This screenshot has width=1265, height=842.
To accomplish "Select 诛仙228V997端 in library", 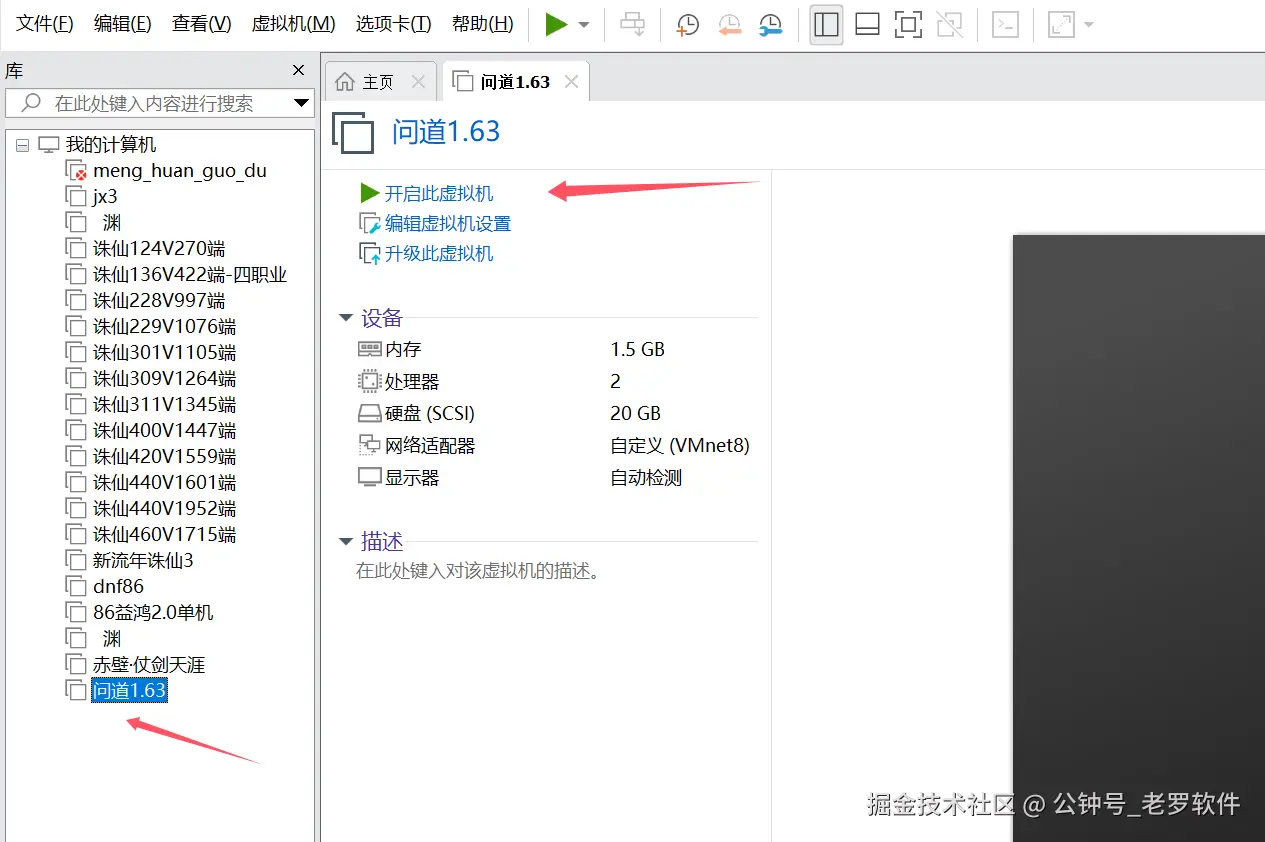I will pyautogui.click(x=159, y=301).
